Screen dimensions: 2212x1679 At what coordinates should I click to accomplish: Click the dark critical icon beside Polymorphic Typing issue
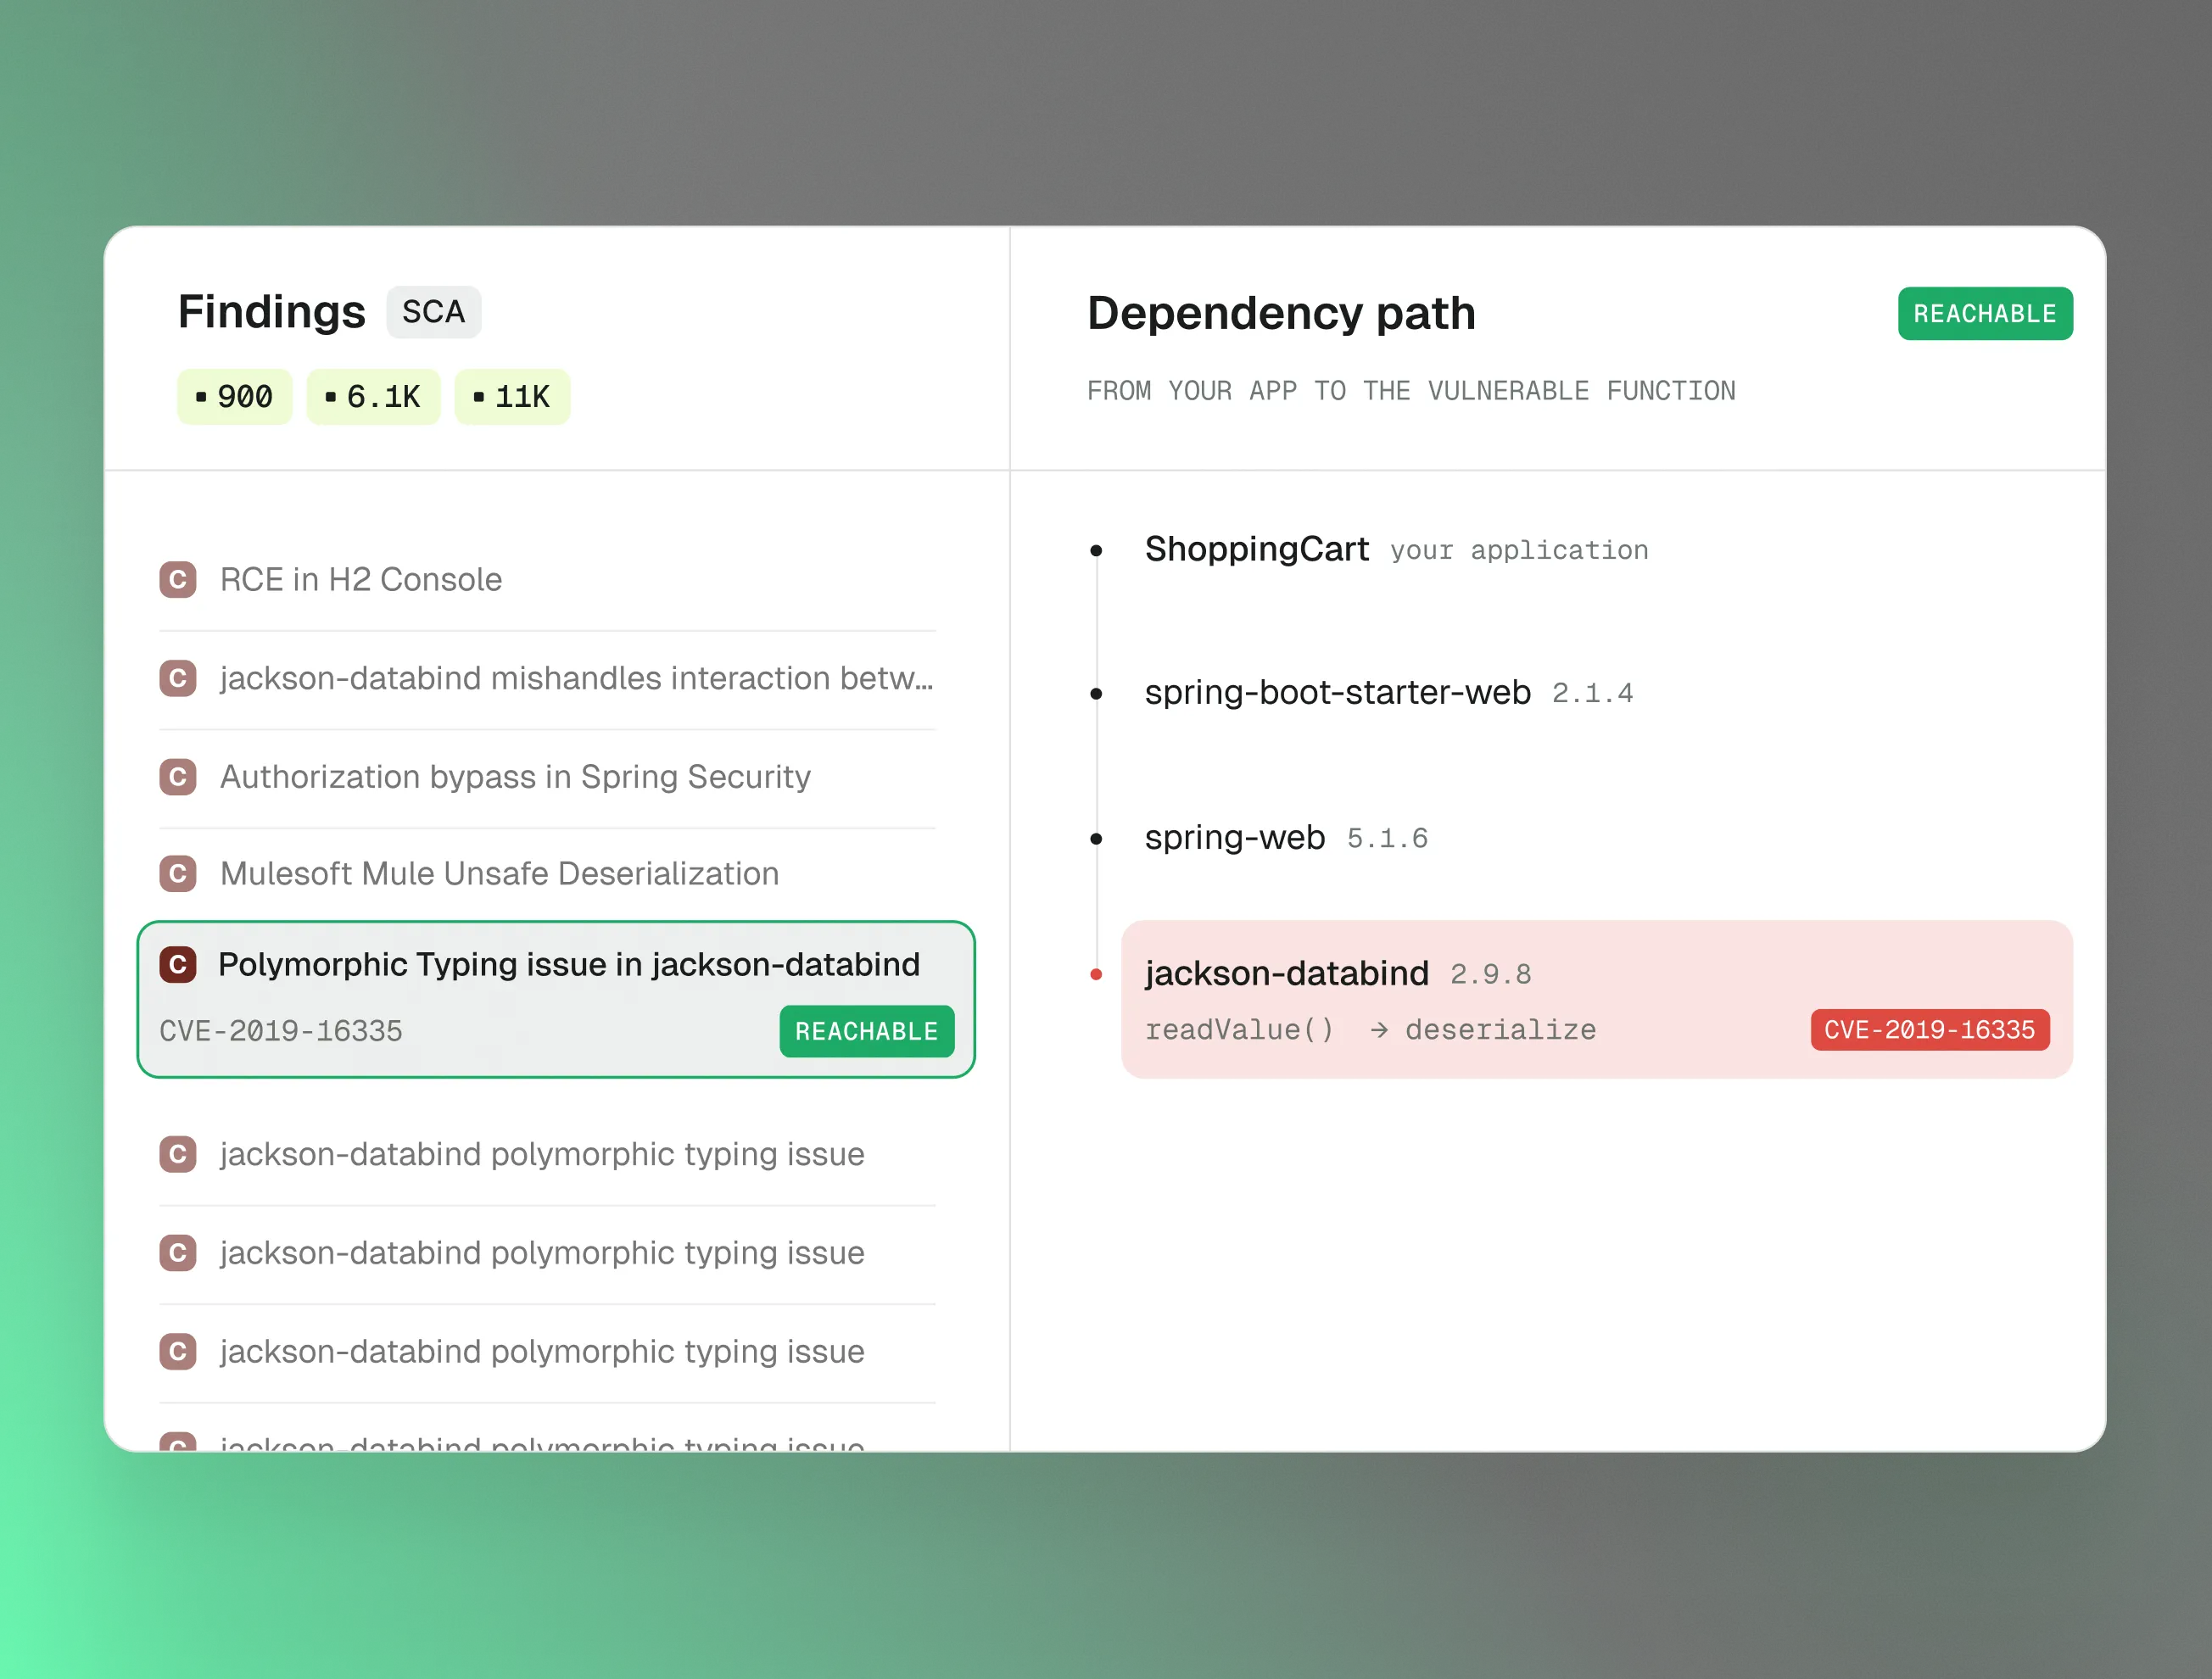coord(178,965)
